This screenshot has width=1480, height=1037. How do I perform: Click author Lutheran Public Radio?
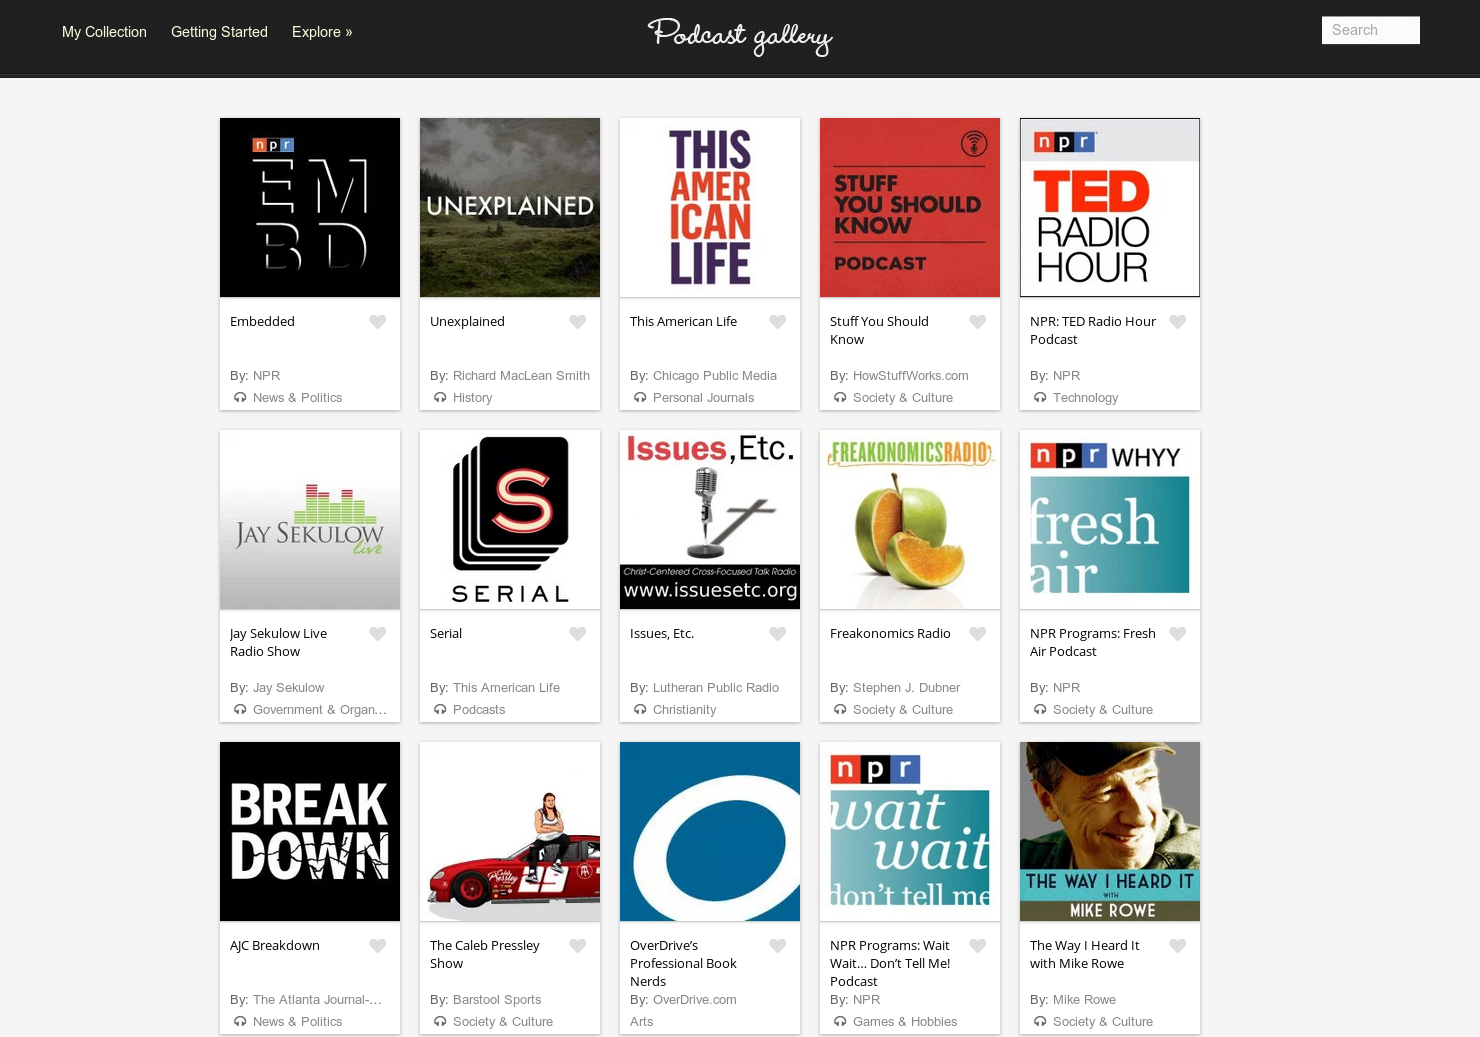716,688
